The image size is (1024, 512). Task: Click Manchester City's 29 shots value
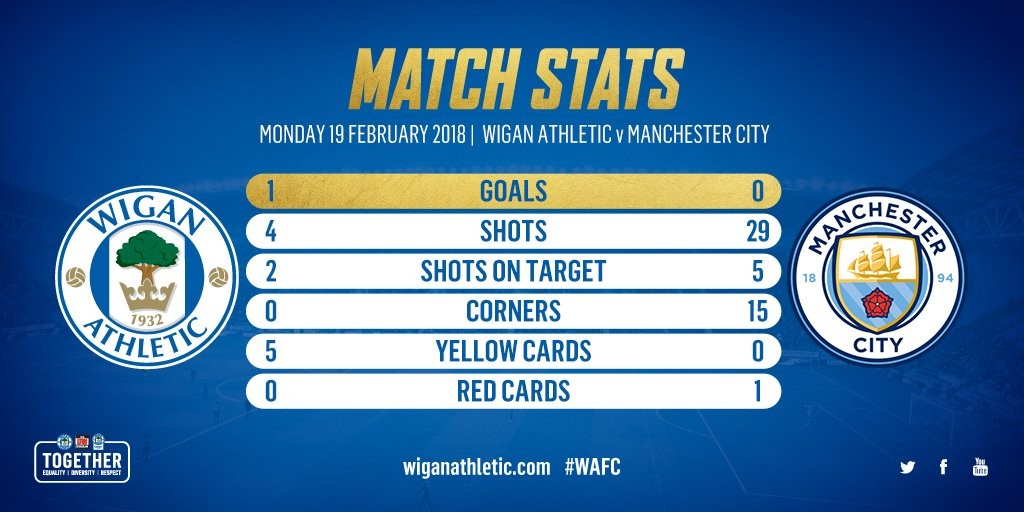click(x=755, y=232)
